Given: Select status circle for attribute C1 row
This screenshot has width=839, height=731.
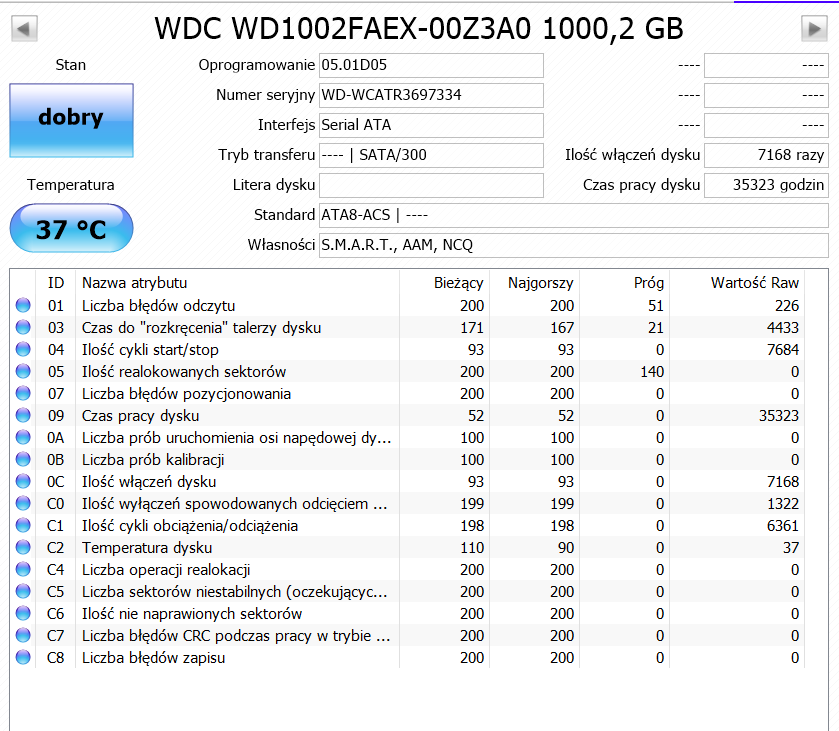Looking at the screenshot, I should [x=23, y=525].
